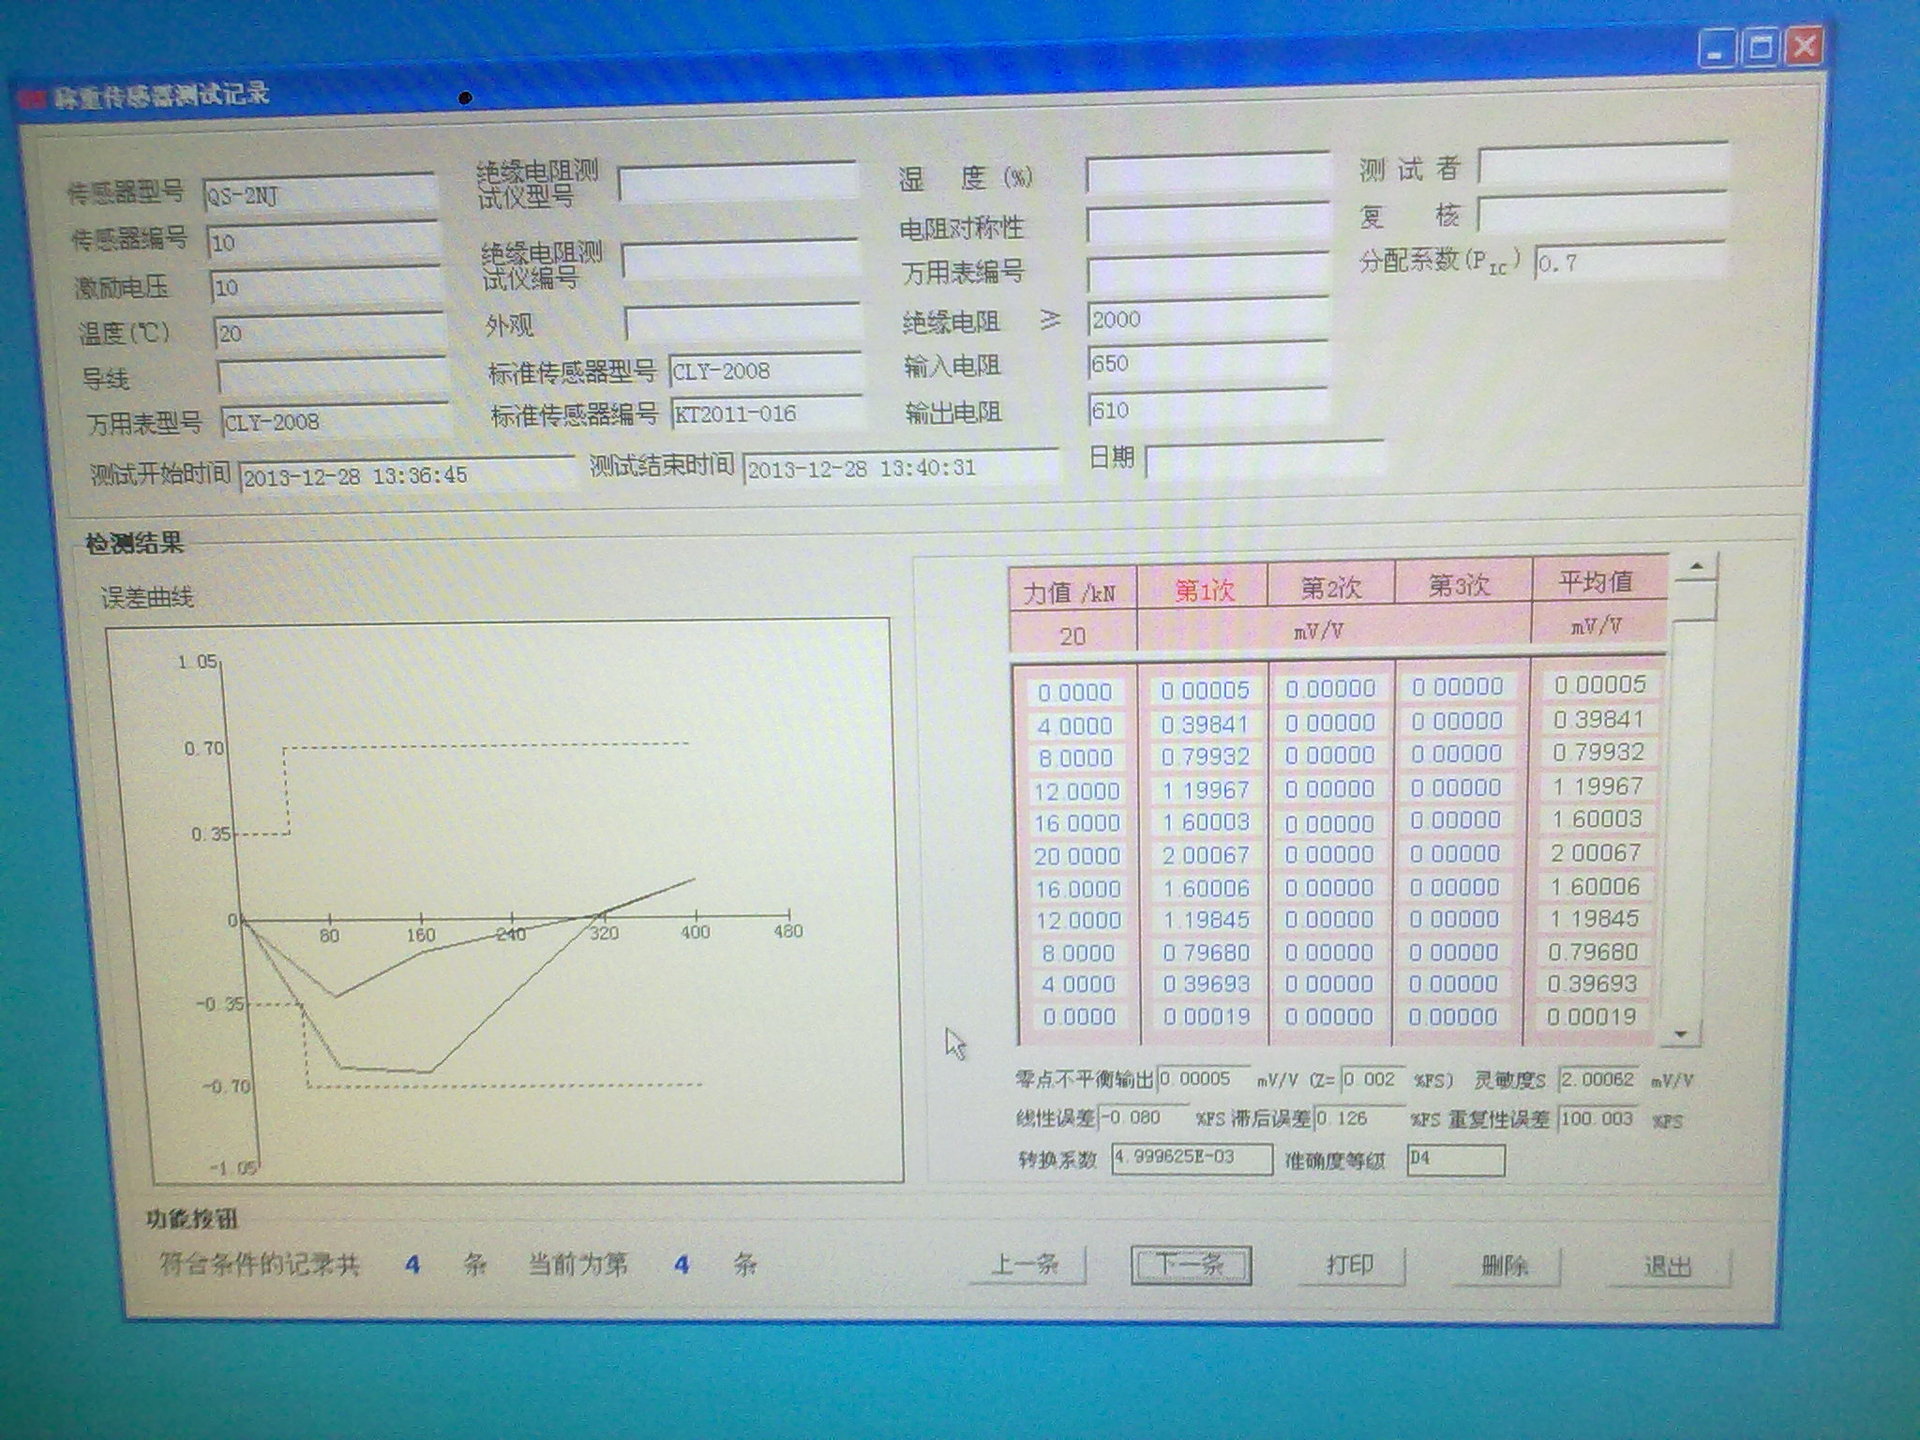Image resolution: width=1920 pixels, height=1440 pixels.
Task: Click the 退出 (exit) button
Action: pos(1667,1266)
